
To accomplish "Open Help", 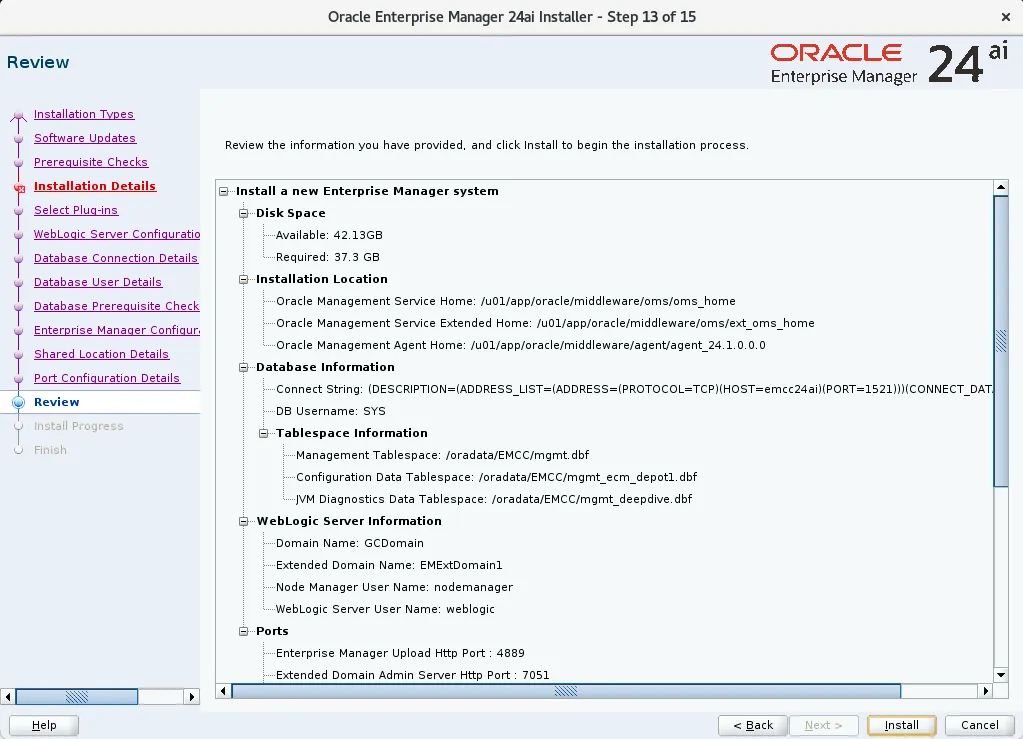I will 43,725.
